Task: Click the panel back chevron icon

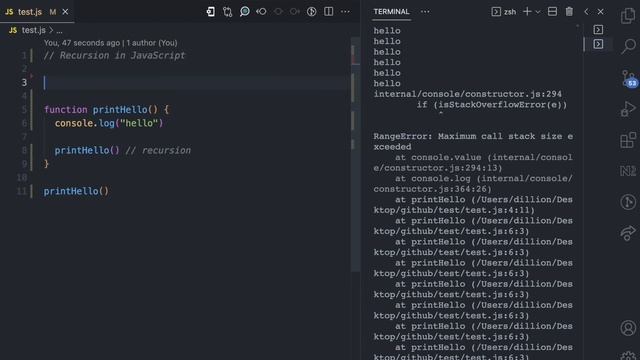Action: pyautogui.click(x=586, y=11)
